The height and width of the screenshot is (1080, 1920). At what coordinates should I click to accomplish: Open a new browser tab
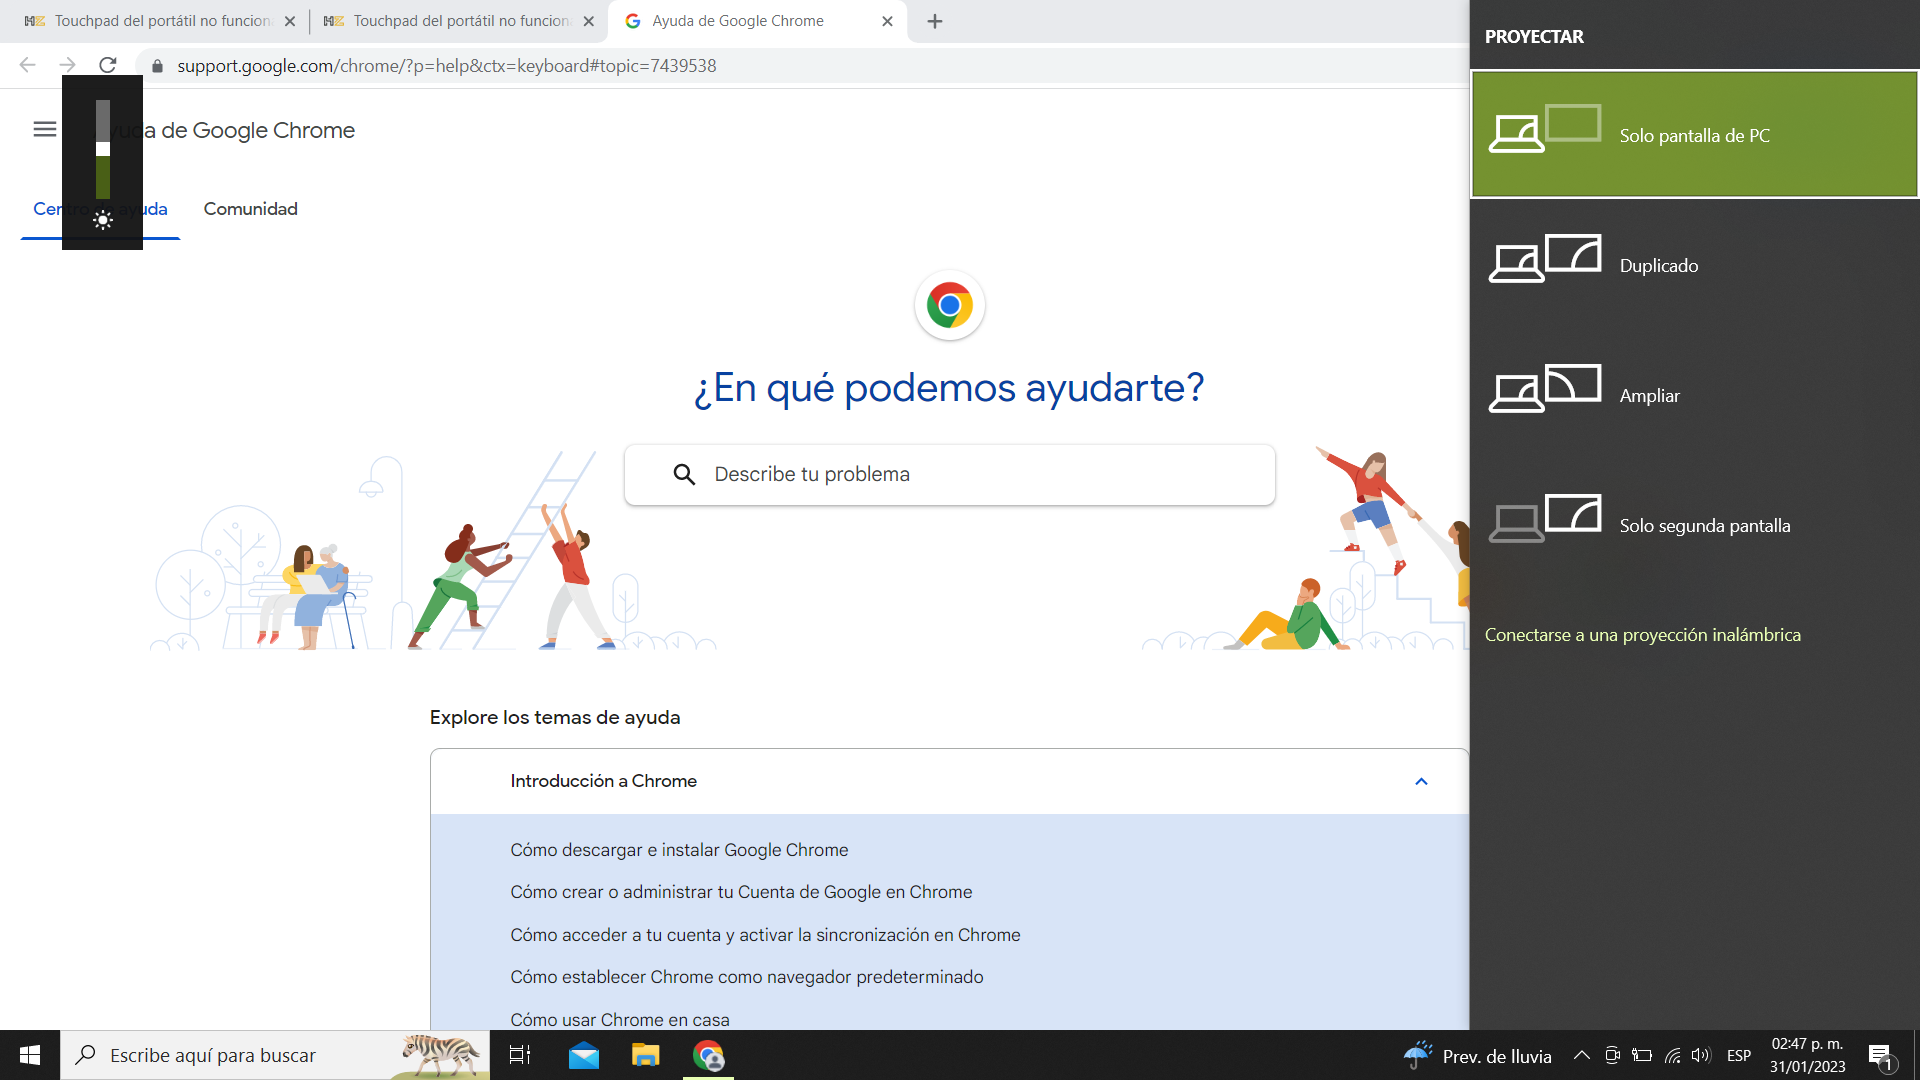[935, 21]
